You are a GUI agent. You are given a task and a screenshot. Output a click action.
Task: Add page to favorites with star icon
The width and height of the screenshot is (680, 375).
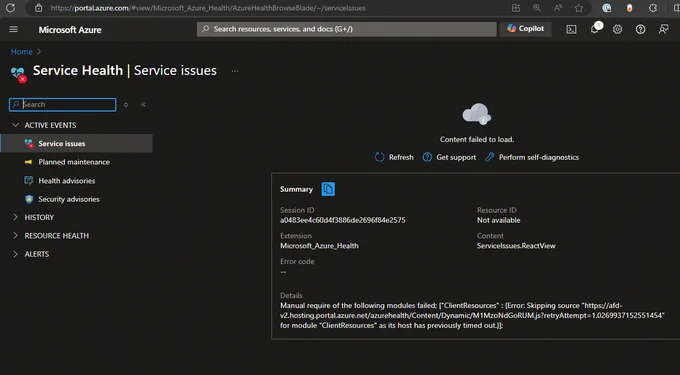coord(579,8)
